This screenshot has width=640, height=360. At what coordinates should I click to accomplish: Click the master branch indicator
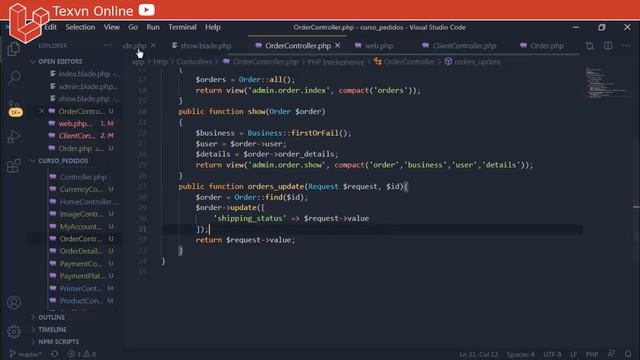(x=25, y=354)
